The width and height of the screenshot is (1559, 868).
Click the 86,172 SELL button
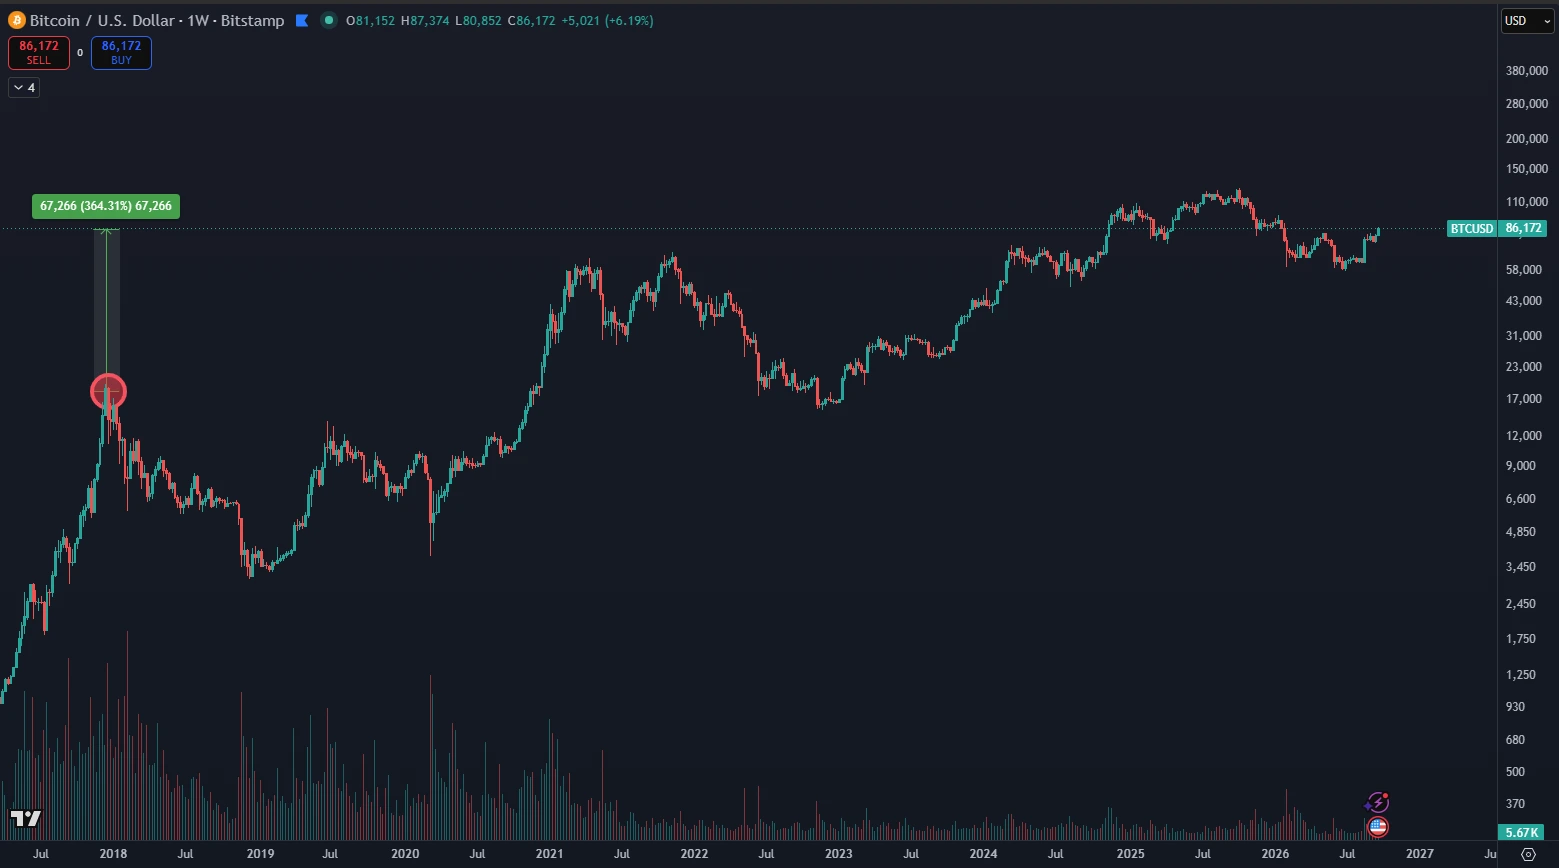pos(39,53)
